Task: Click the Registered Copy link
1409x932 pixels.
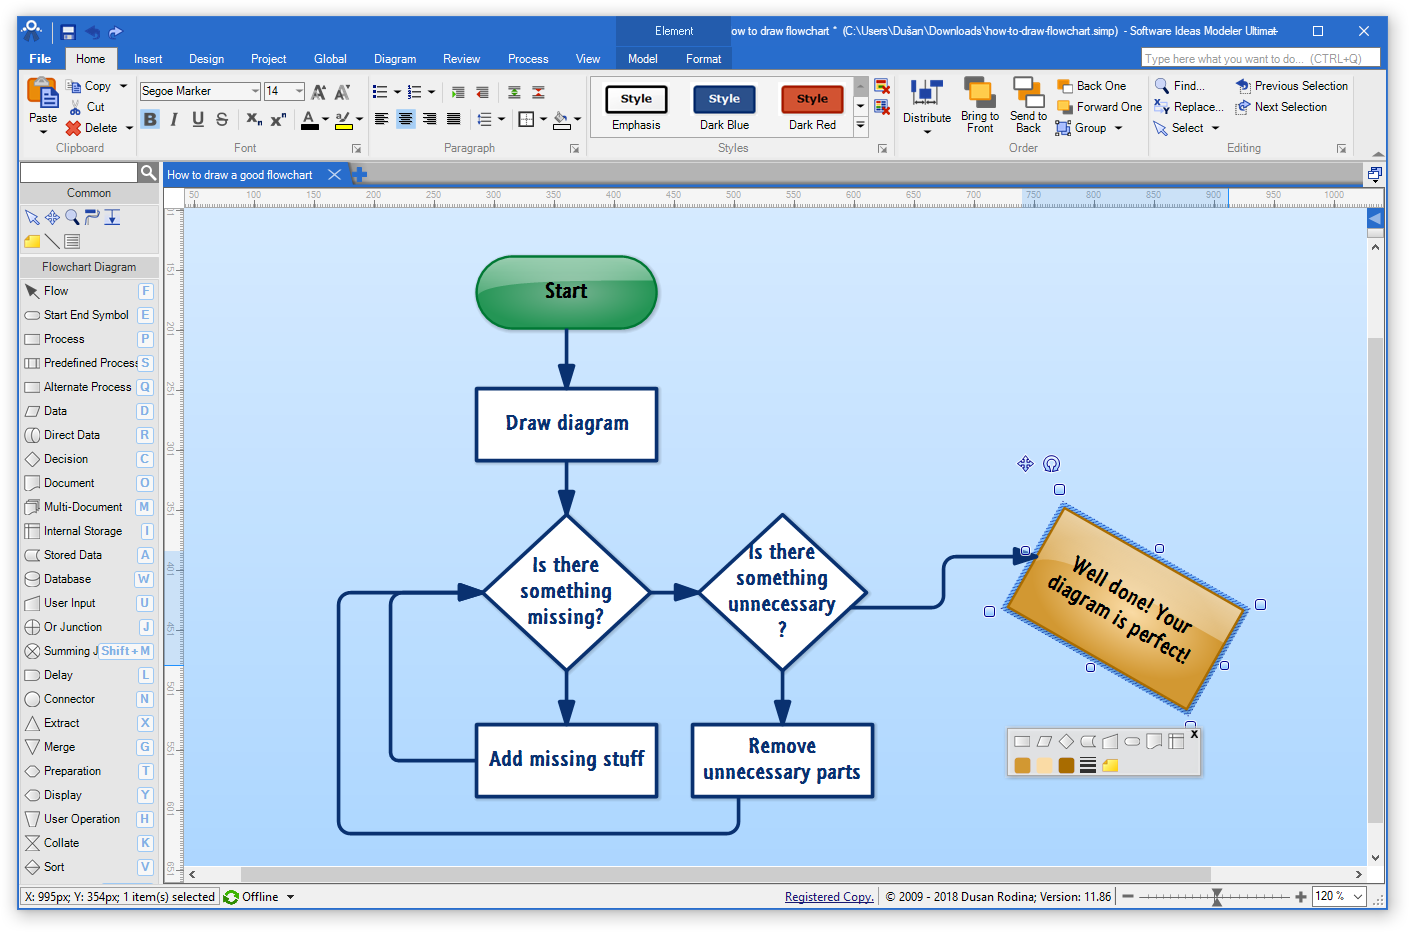Action: coord(828,896)
